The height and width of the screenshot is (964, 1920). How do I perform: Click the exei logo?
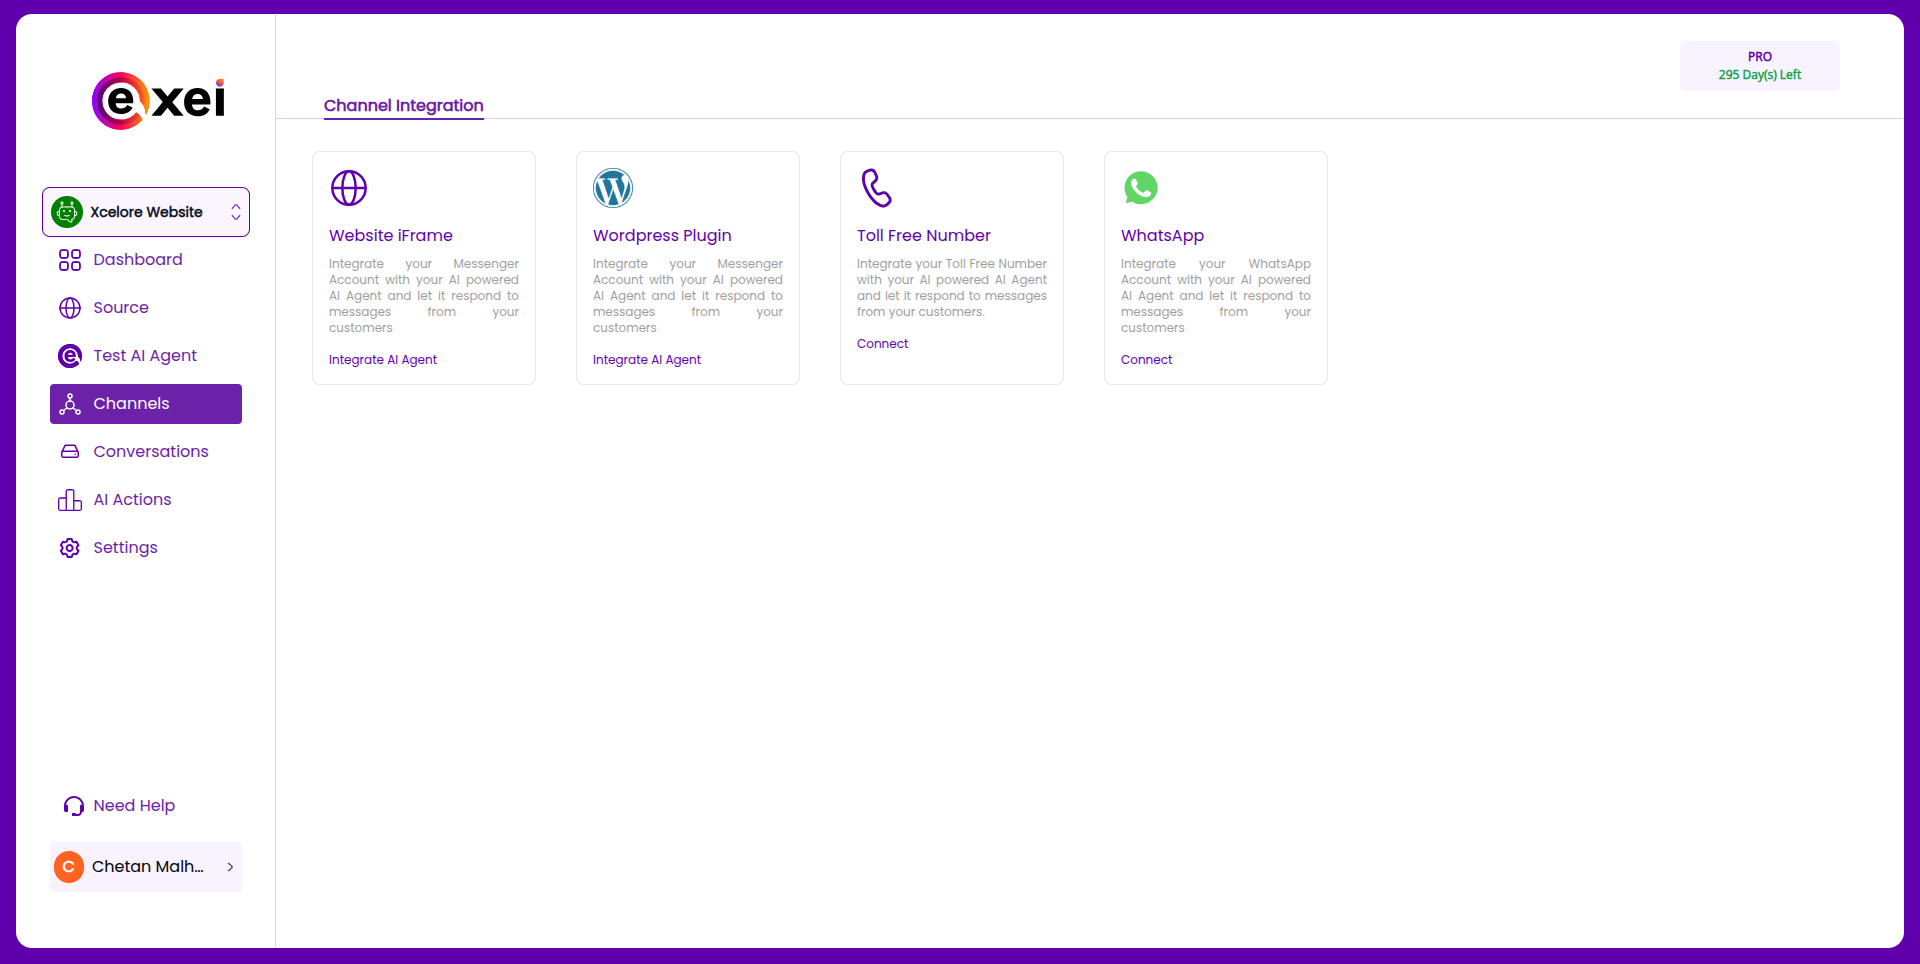tap(159, 101)
